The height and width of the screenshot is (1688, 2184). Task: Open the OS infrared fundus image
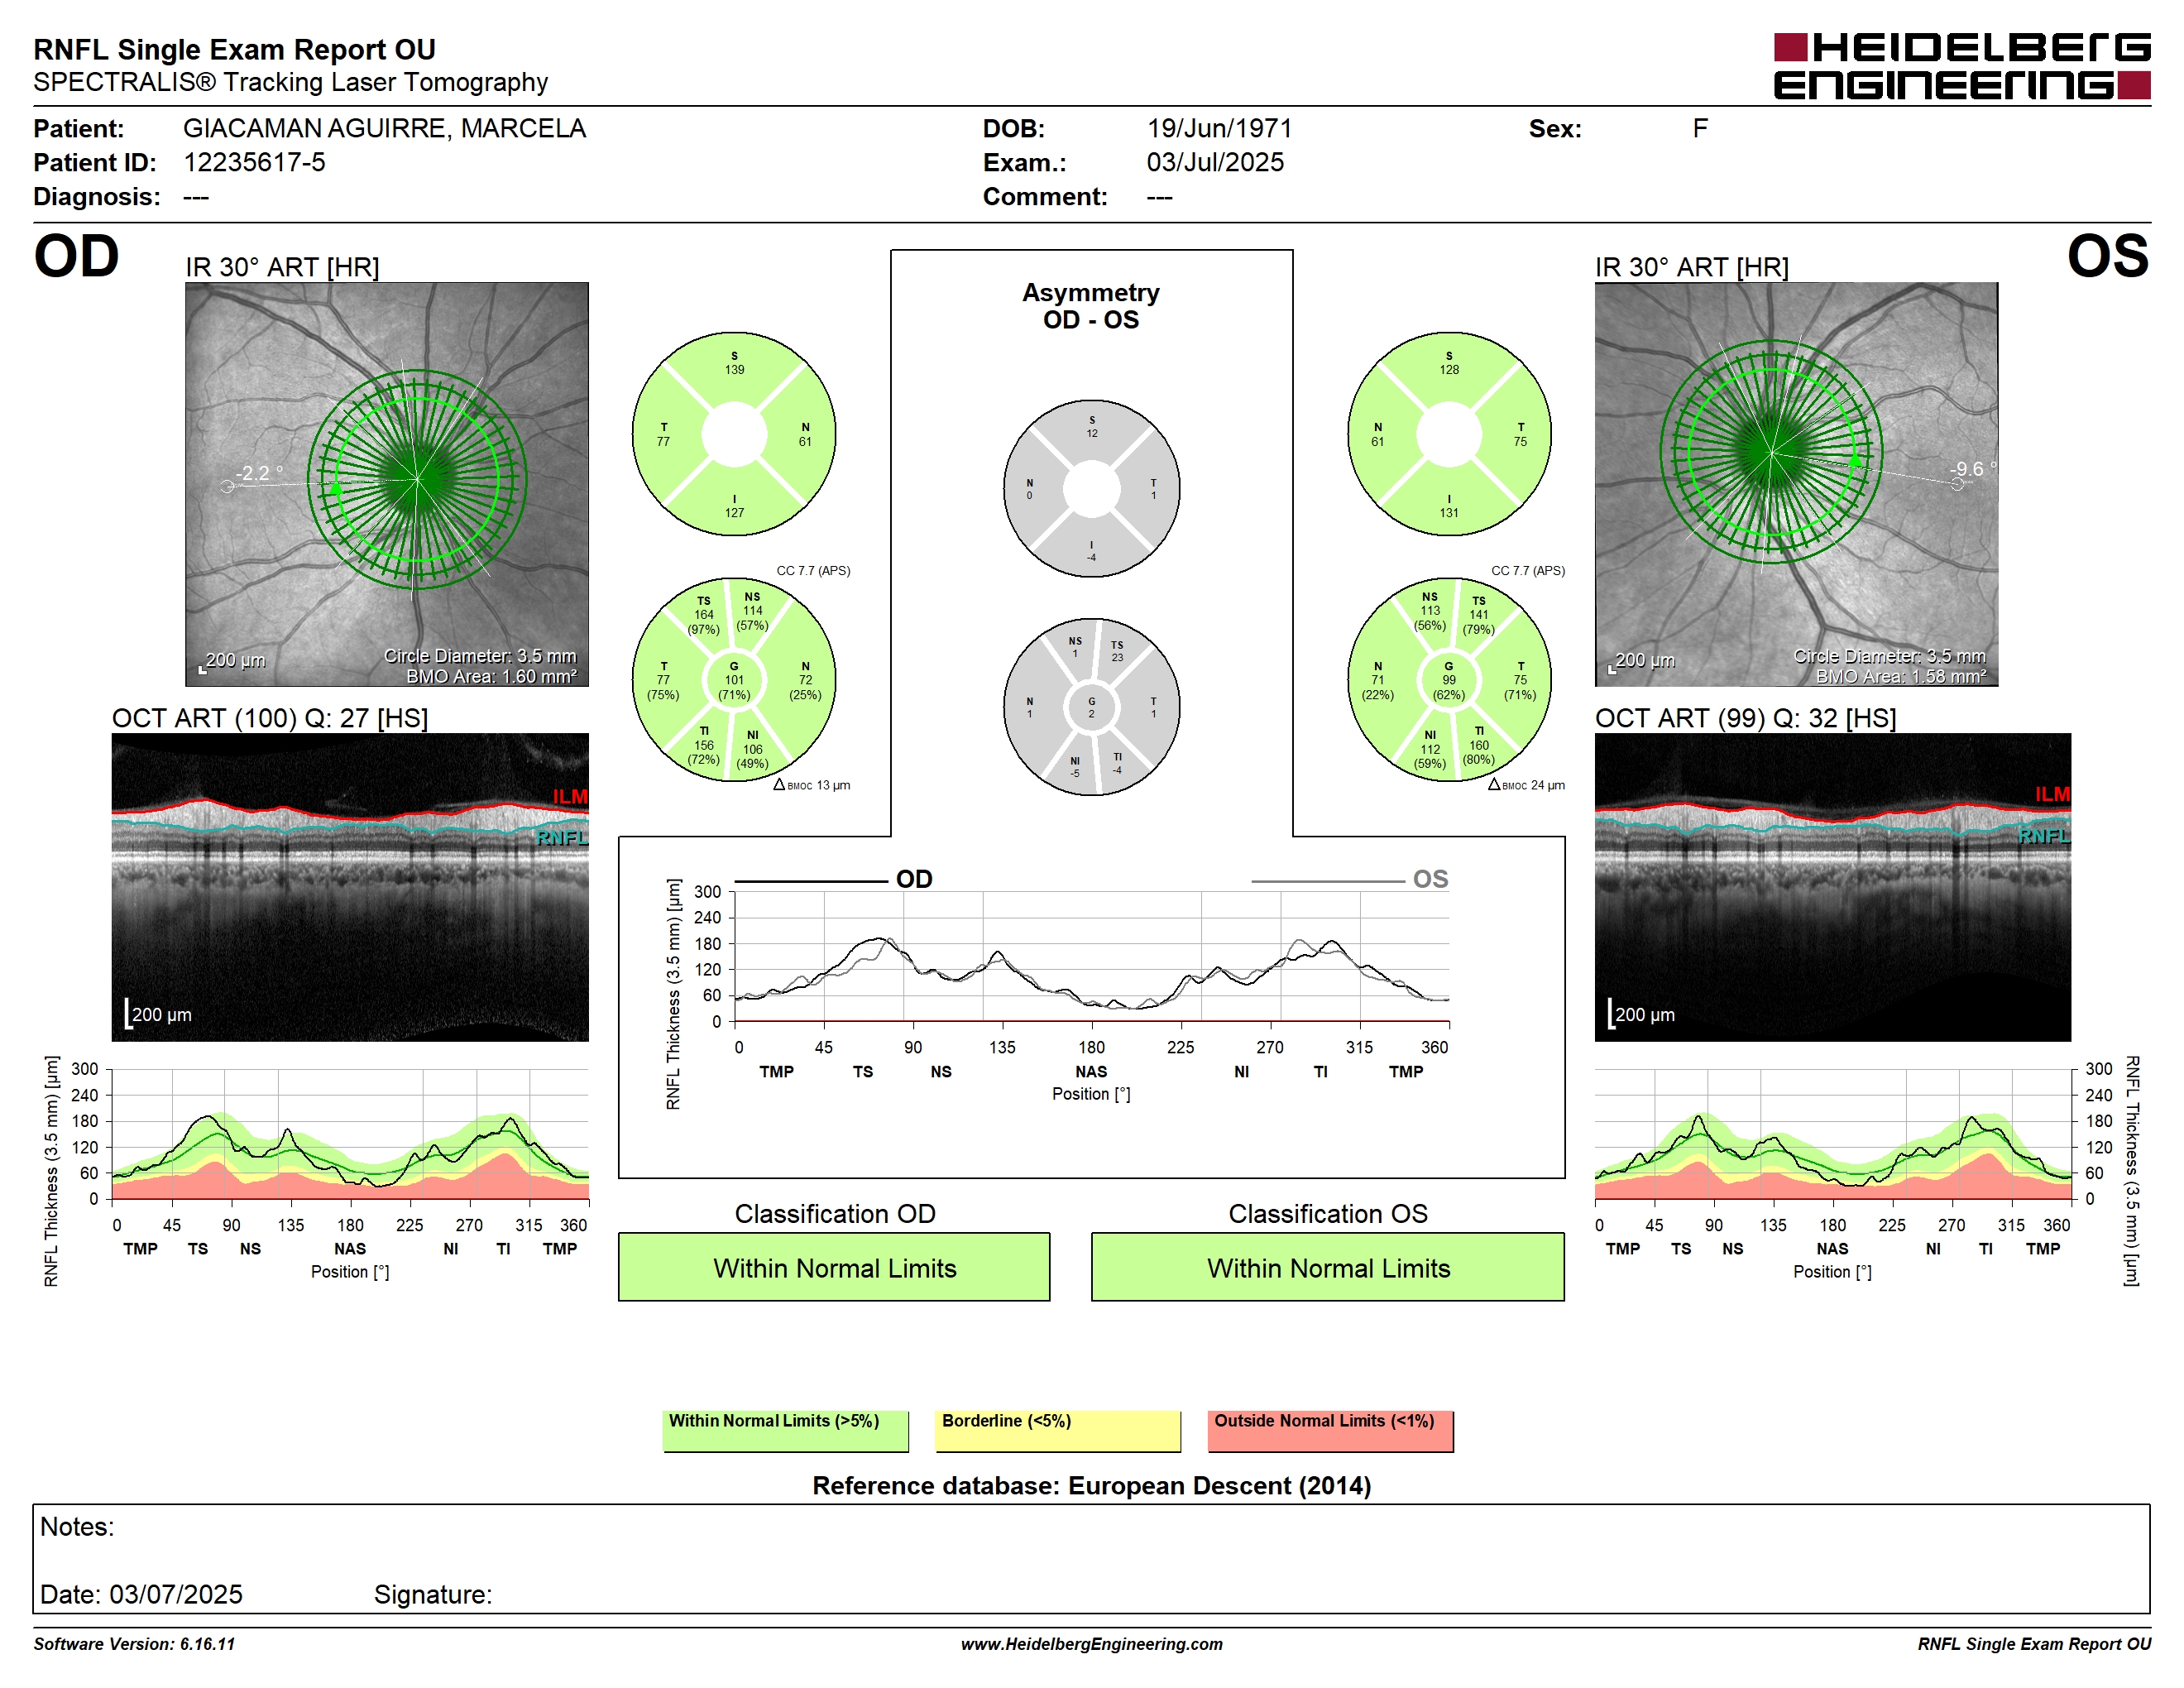pyautogui.click(x=1796, y=484)
